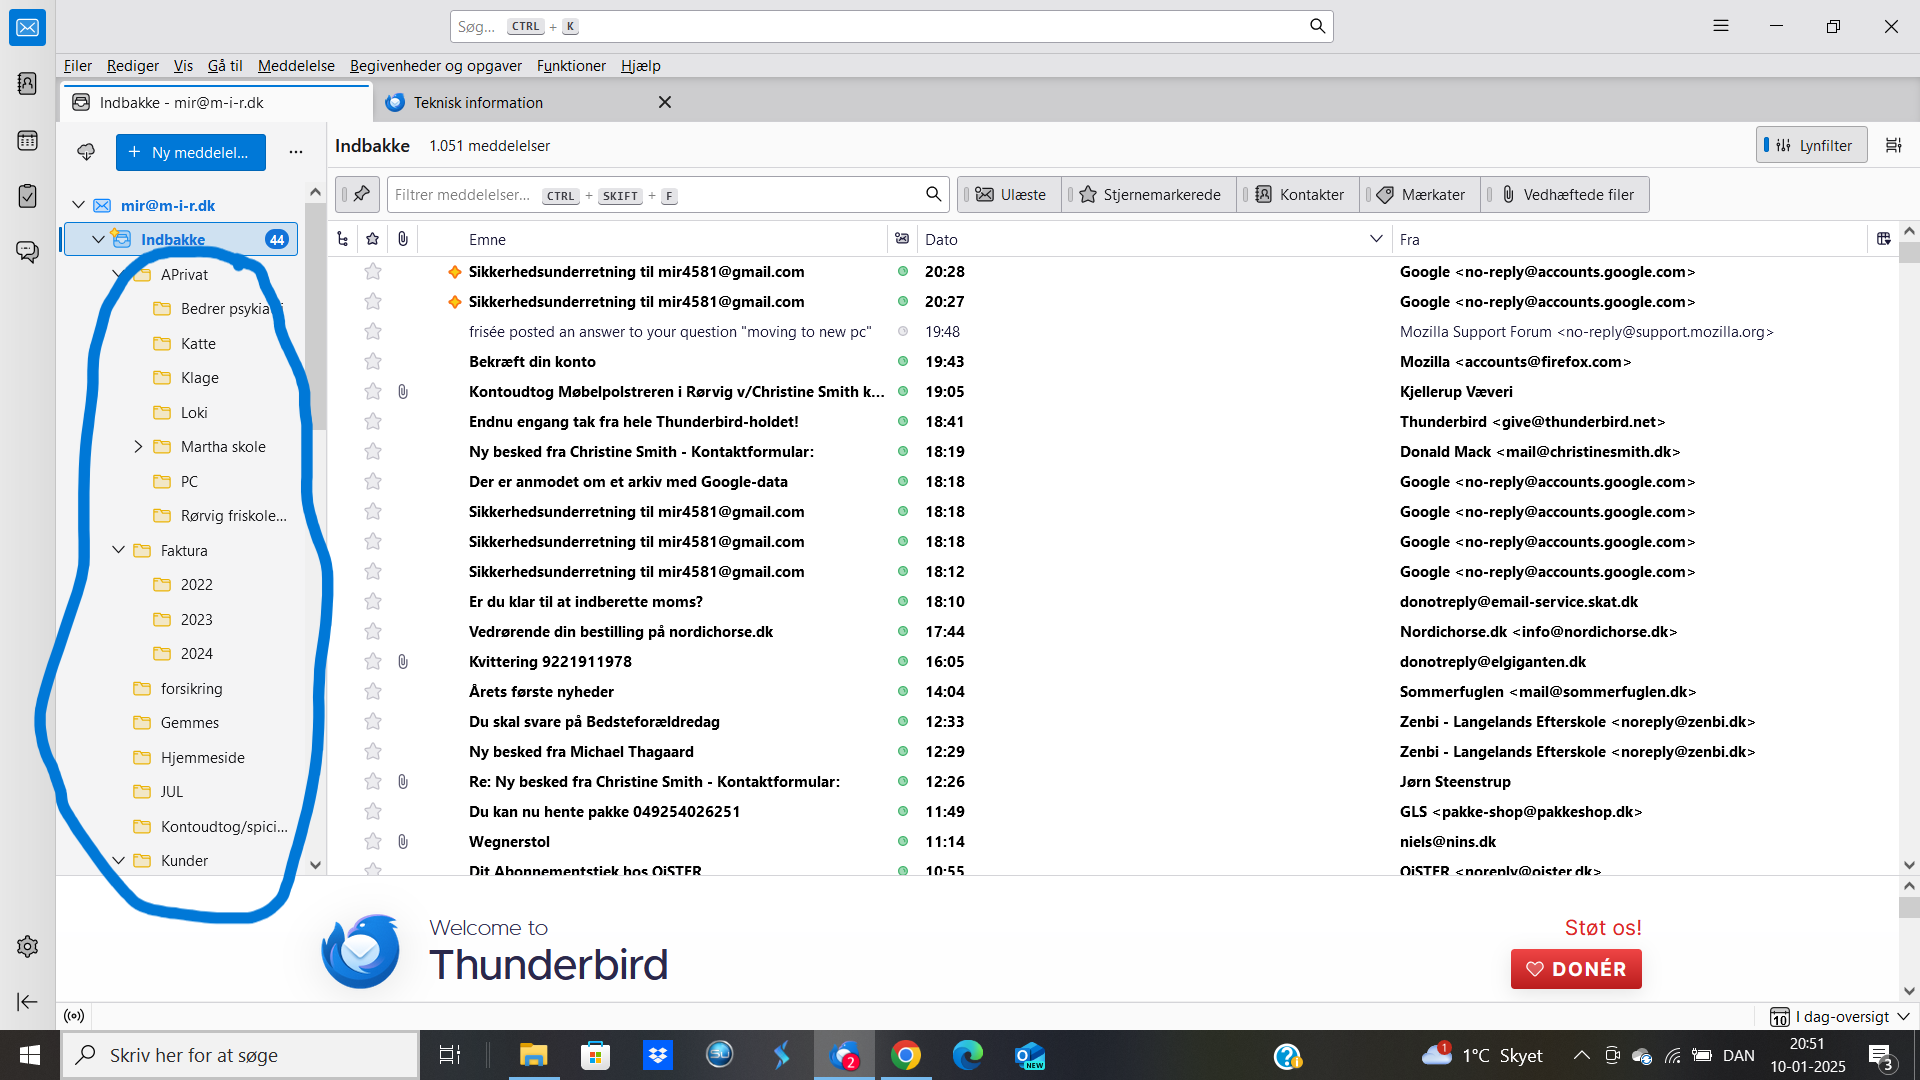Toggle the Kontakter filter
The height and width of the screenshot is (1080, 1920).
pyautogui.click(x=1298, y=194)
